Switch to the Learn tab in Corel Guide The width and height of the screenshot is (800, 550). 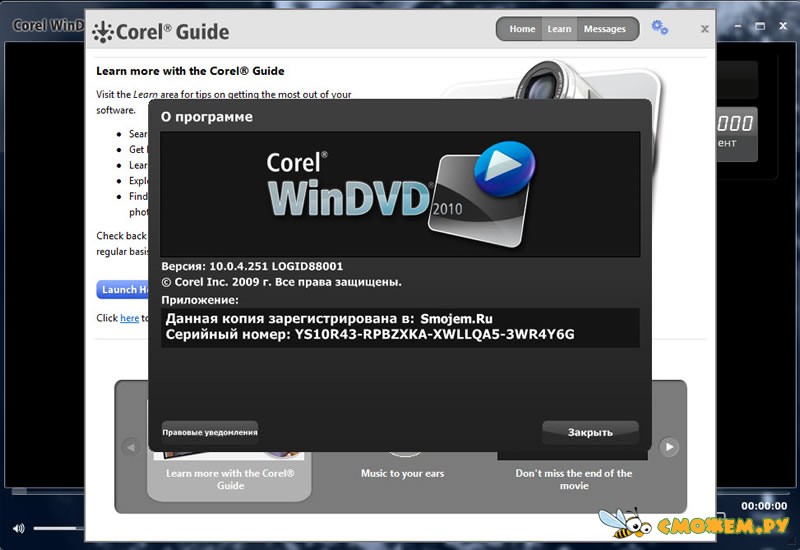pyautogui.click(x=559, y=29)
